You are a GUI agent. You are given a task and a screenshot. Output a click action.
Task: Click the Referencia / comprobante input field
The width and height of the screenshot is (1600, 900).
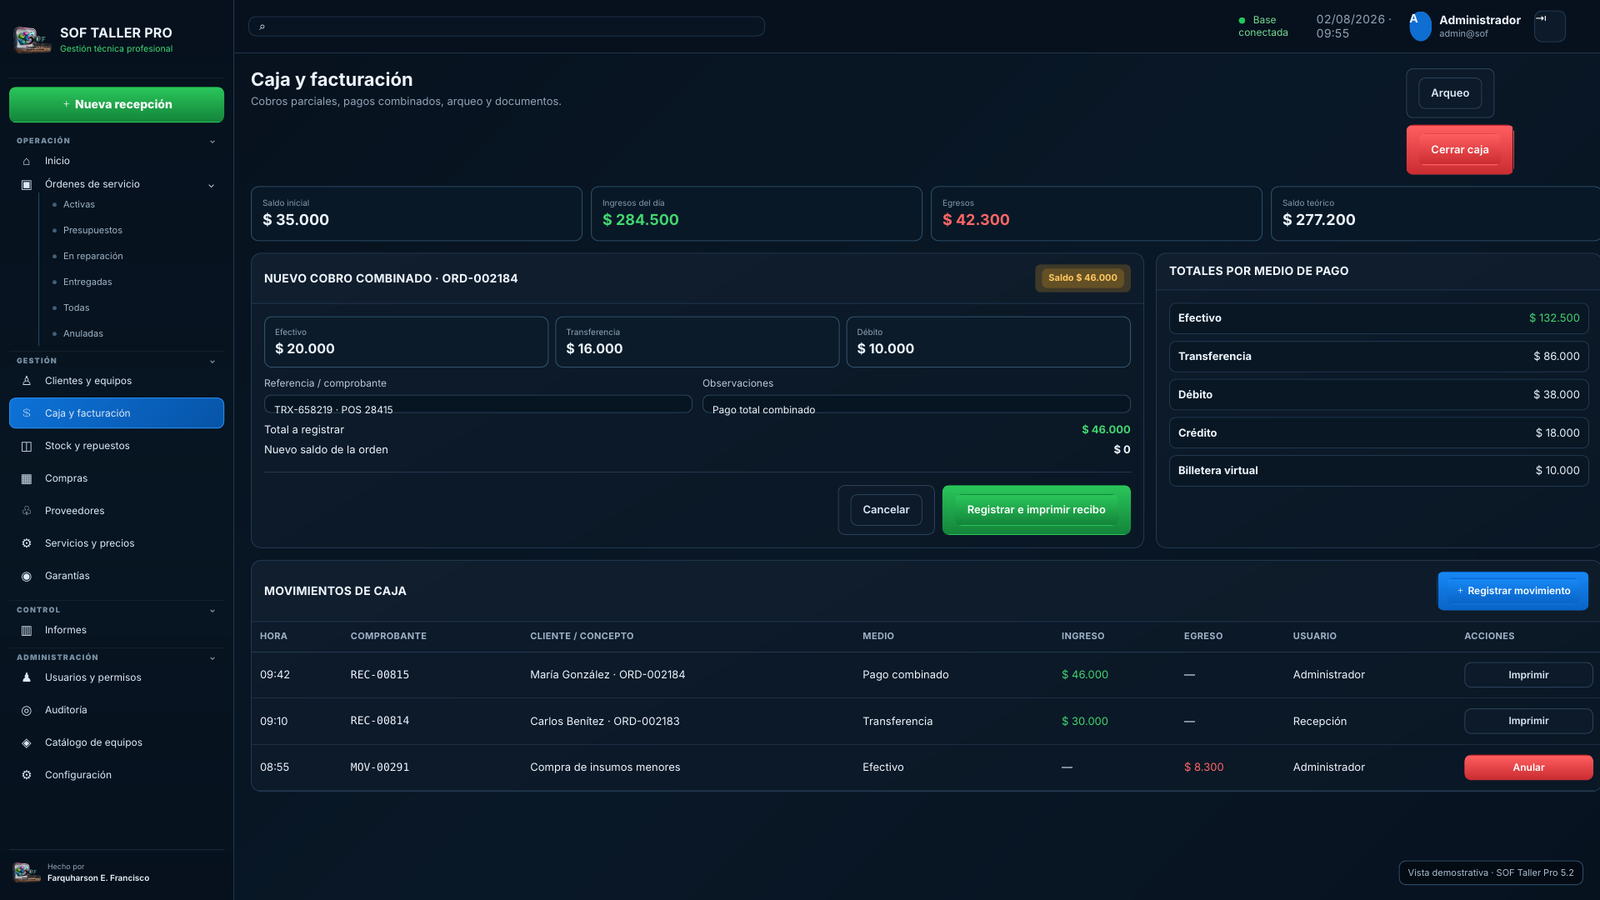coord(478,404)
